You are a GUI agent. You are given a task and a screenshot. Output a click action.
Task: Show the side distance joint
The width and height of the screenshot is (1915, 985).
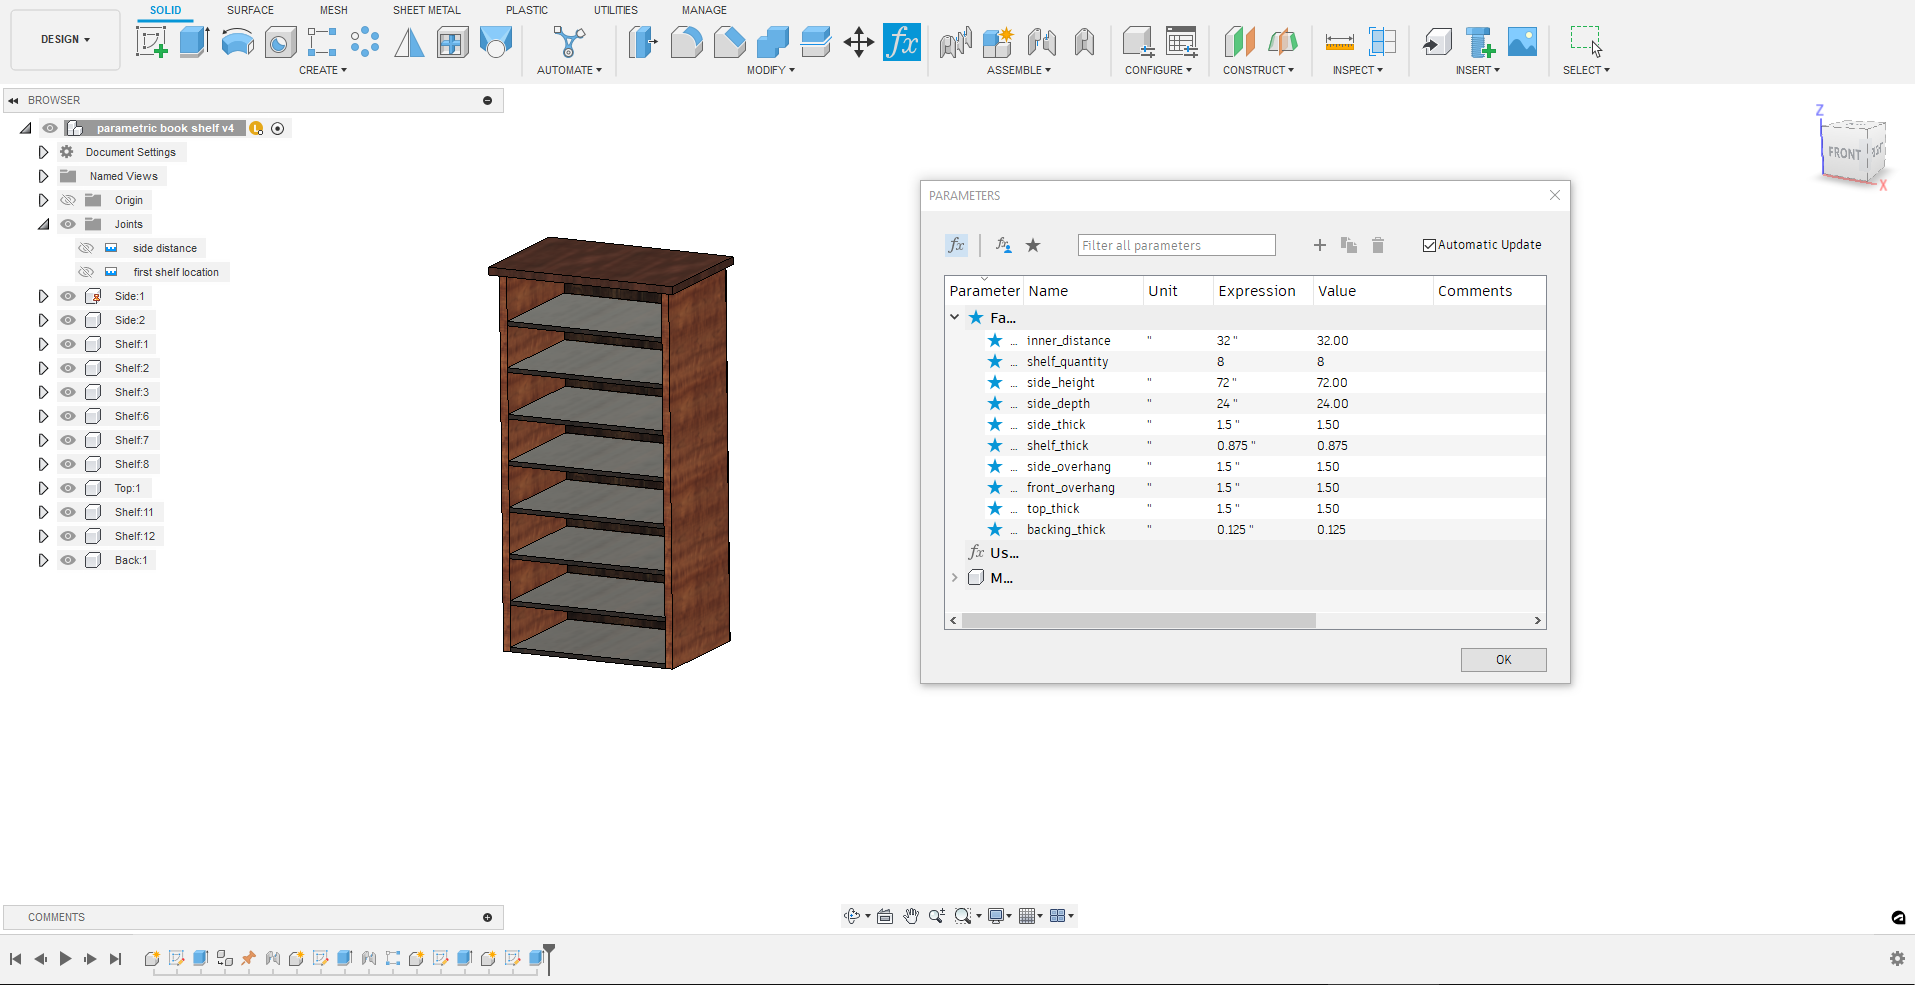[85, 247]
